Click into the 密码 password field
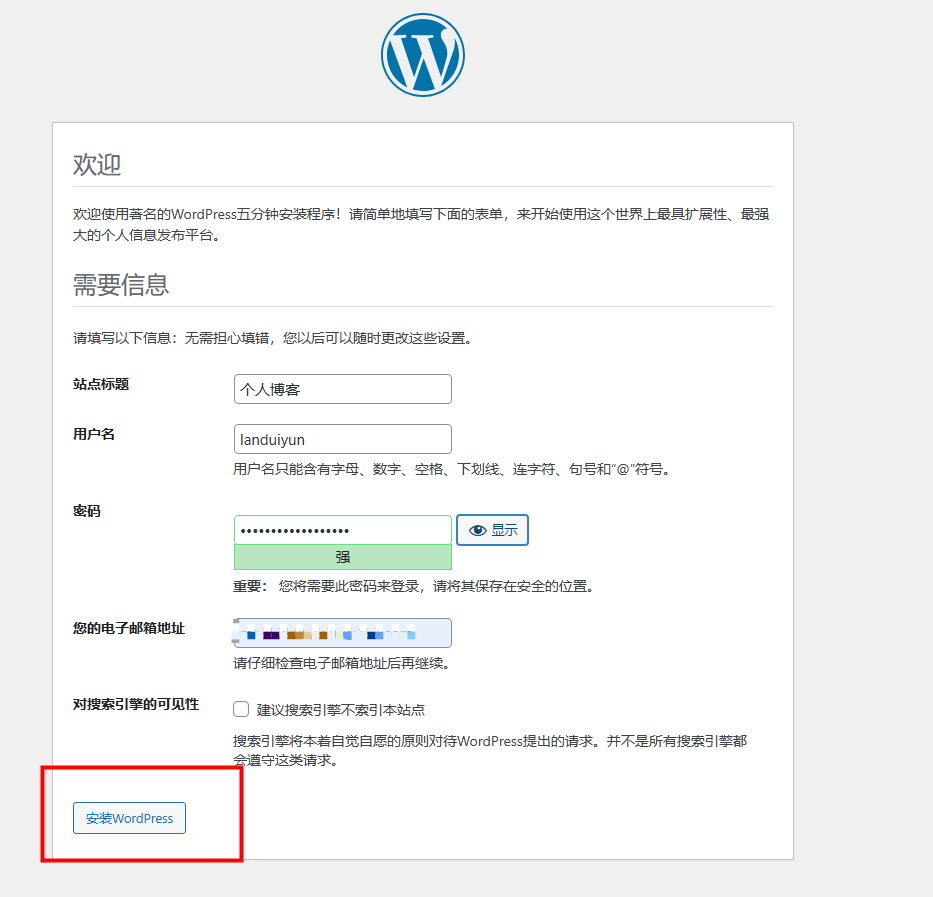Image resolution: width=933 pixels, height=897 pixels. pyautogui.click(x=343, y=530)
